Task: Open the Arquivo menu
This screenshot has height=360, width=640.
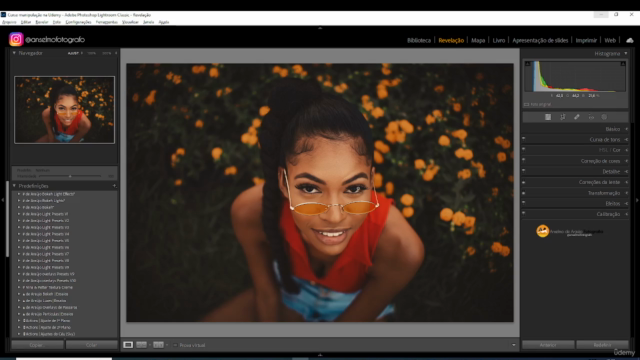Action: [9, 22]
